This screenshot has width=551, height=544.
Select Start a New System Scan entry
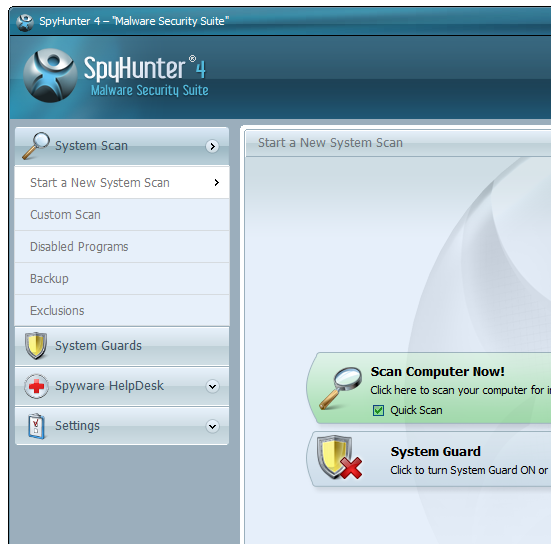[122, 183]
